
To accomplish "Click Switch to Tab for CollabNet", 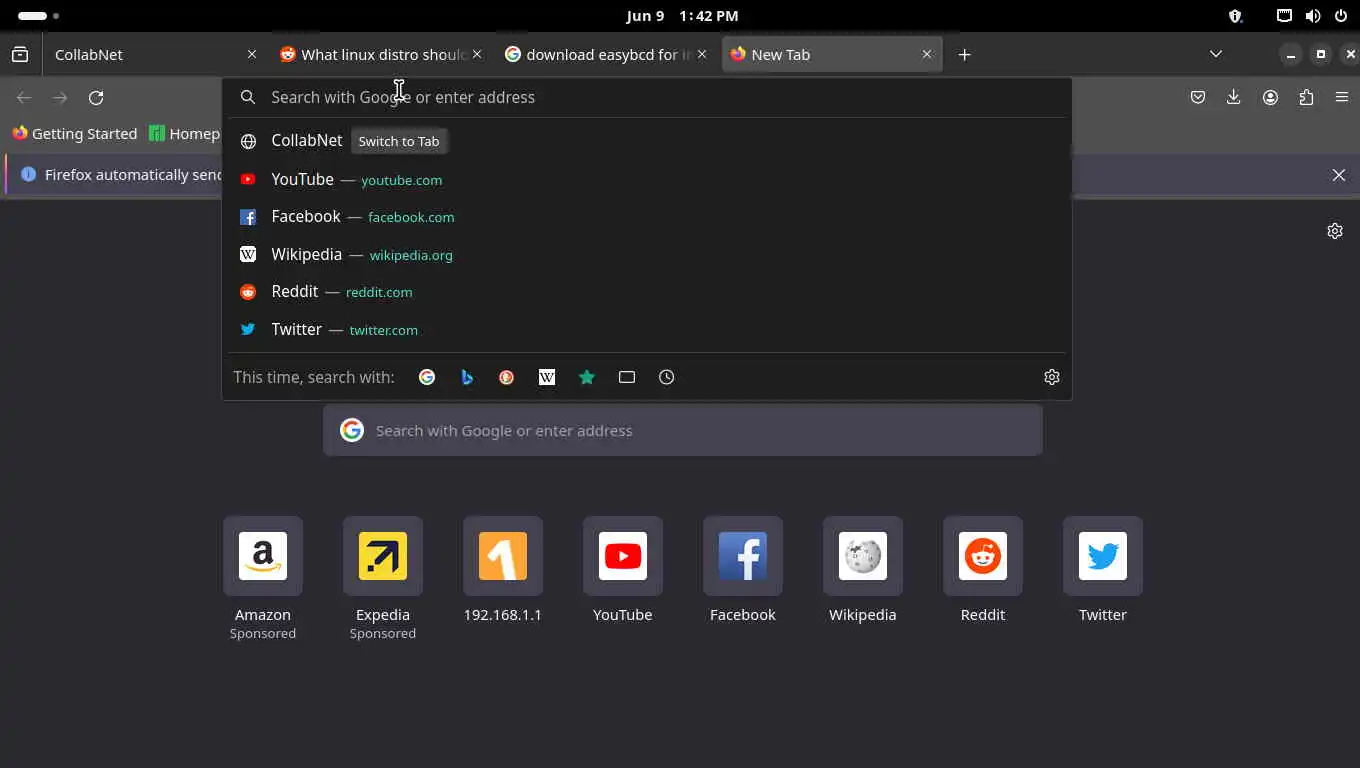I will coord(399,141).
